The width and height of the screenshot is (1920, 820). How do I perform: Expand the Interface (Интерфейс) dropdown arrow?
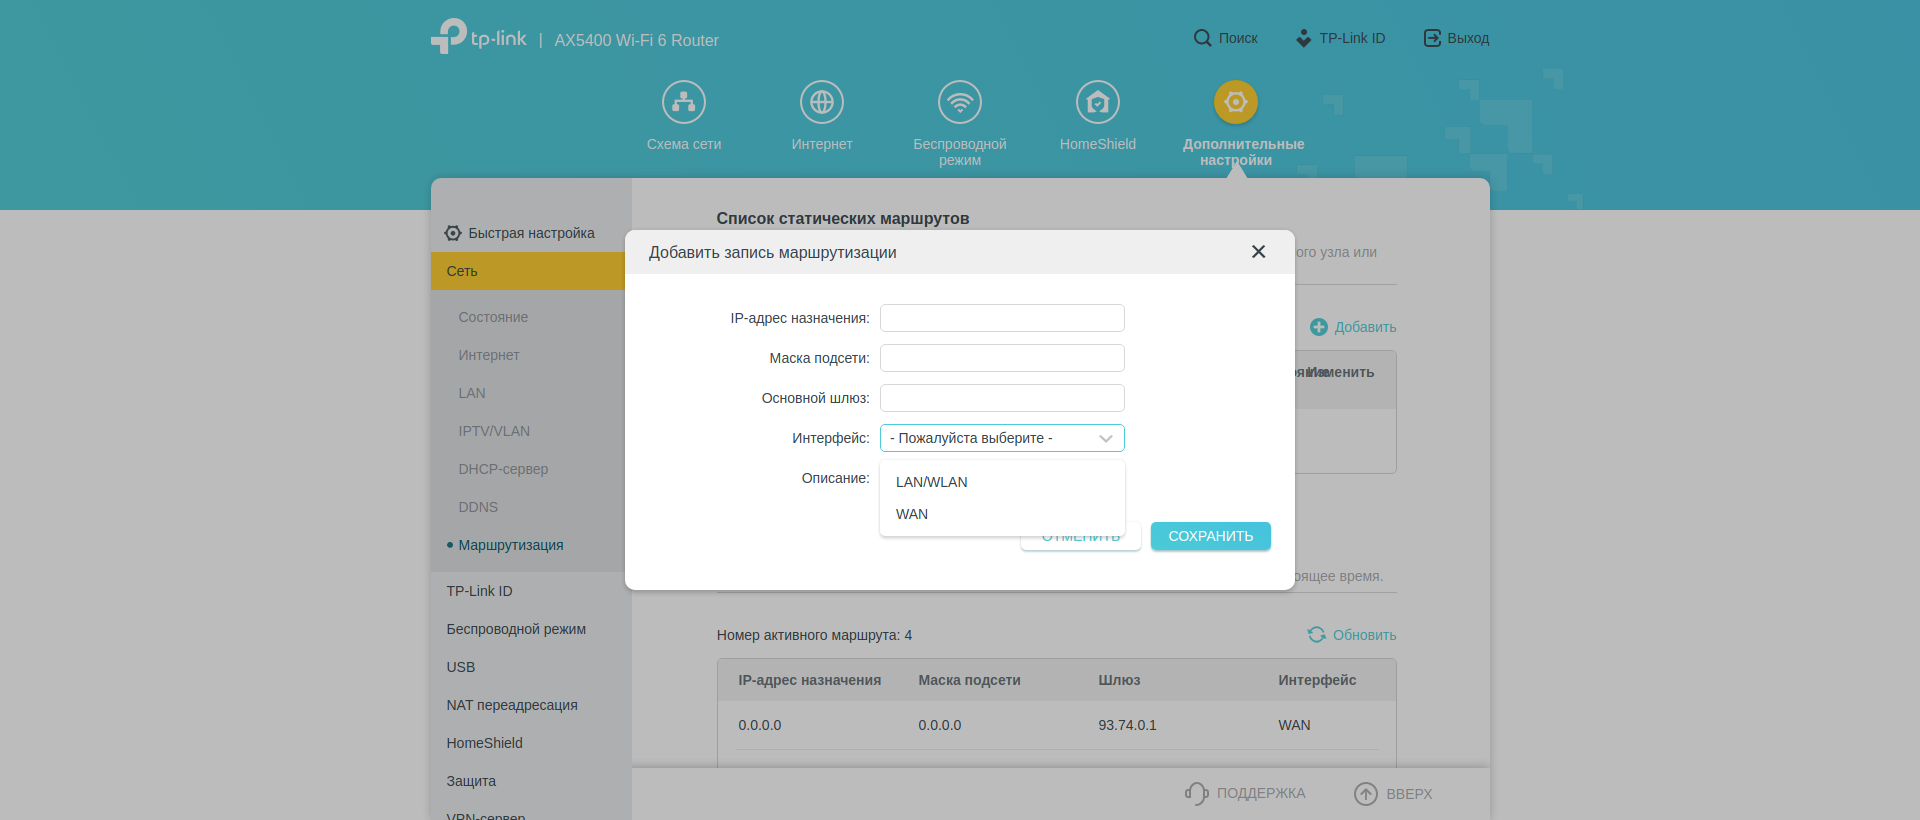[1105, 438]
